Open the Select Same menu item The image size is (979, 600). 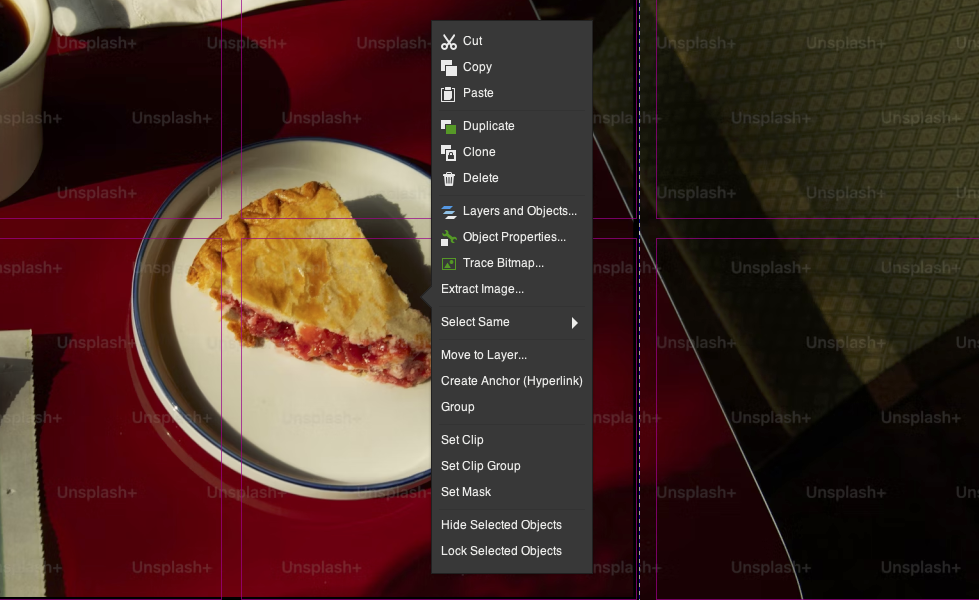(x=512, y=322)
